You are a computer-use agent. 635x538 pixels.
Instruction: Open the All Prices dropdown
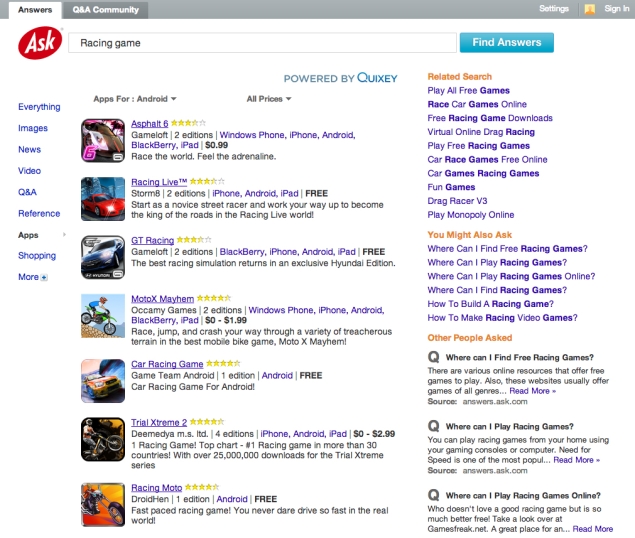(x=269, y=99)
